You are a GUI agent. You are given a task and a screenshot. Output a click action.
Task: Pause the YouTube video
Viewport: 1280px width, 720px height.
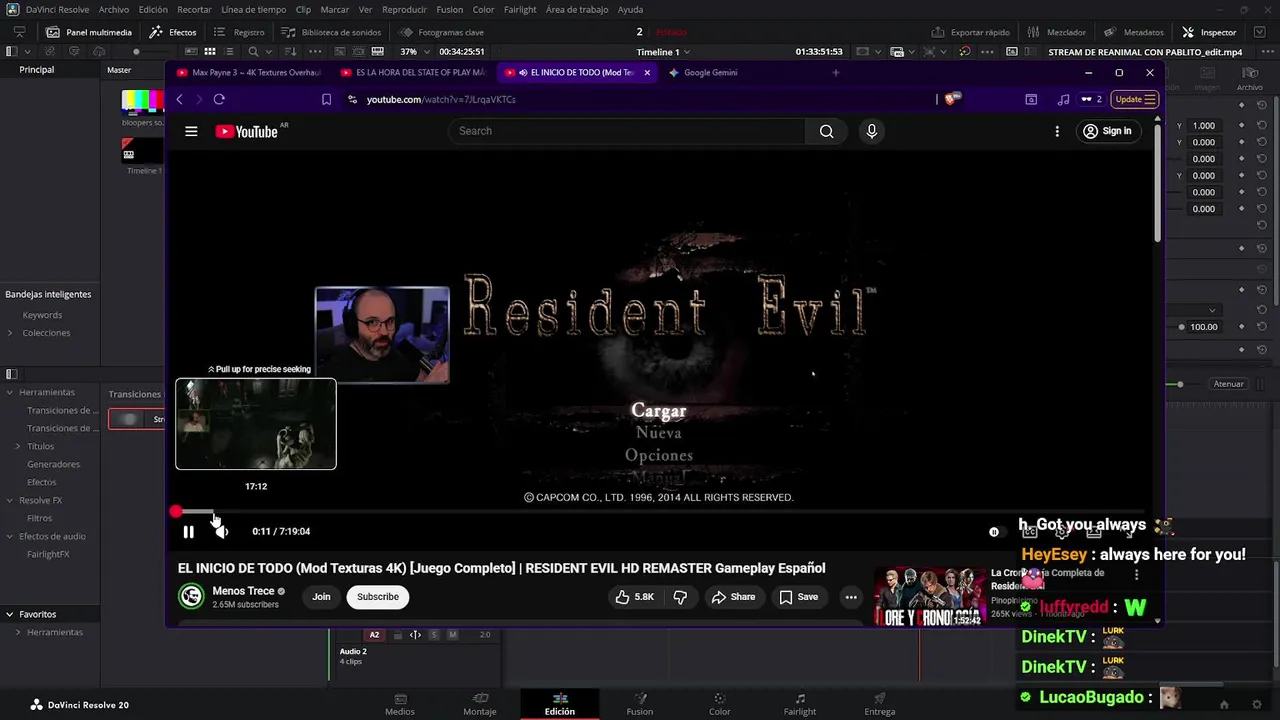click(x=188, y=532)
